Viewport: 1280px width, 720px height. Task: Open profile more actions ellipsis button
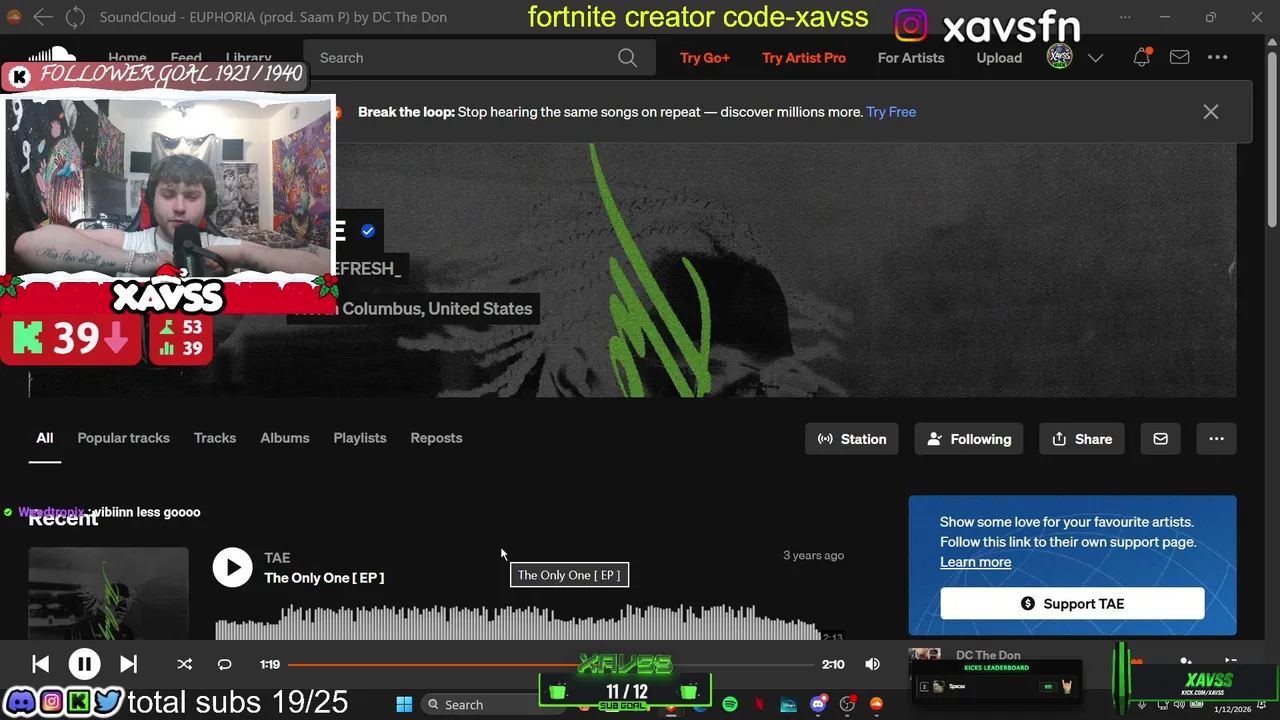point(1216,439)
